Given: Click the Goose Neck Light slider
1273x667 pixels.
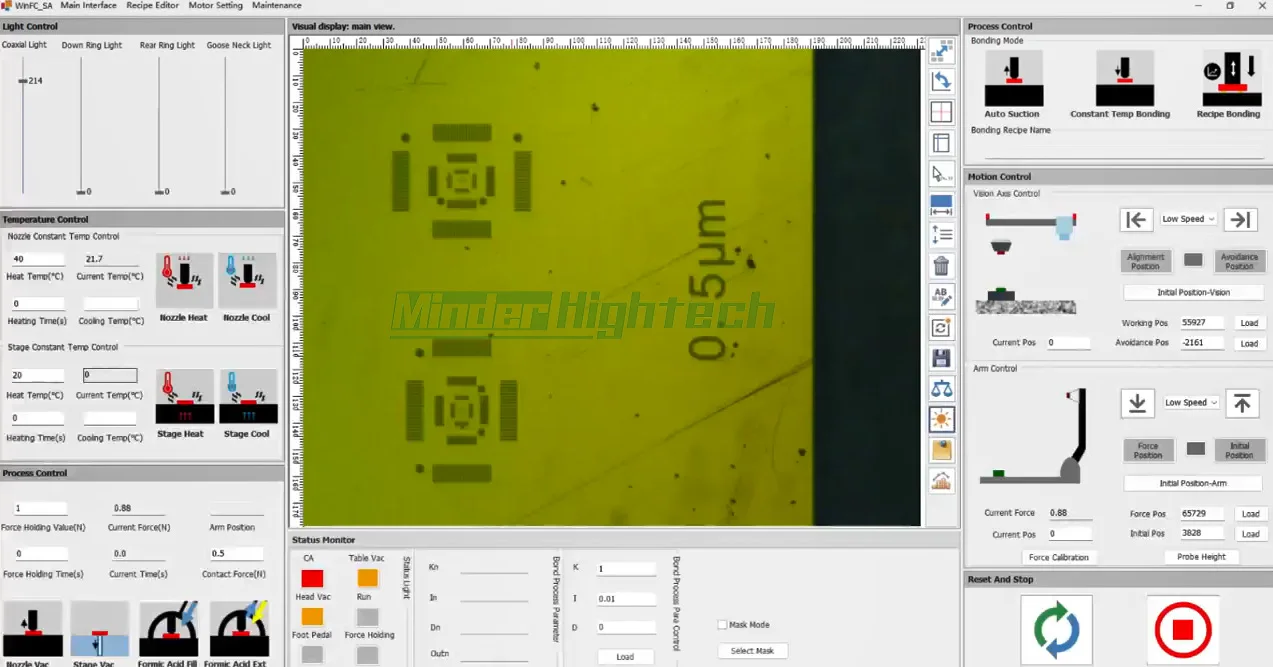Looking at the screenshot, I should 225,124.
